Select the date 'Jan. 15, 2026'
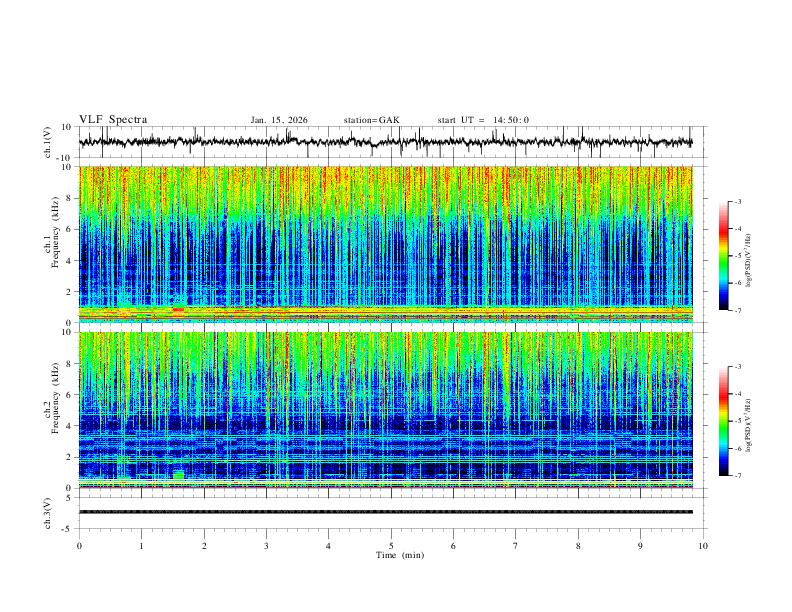792x612 pixels. [279, 120]
